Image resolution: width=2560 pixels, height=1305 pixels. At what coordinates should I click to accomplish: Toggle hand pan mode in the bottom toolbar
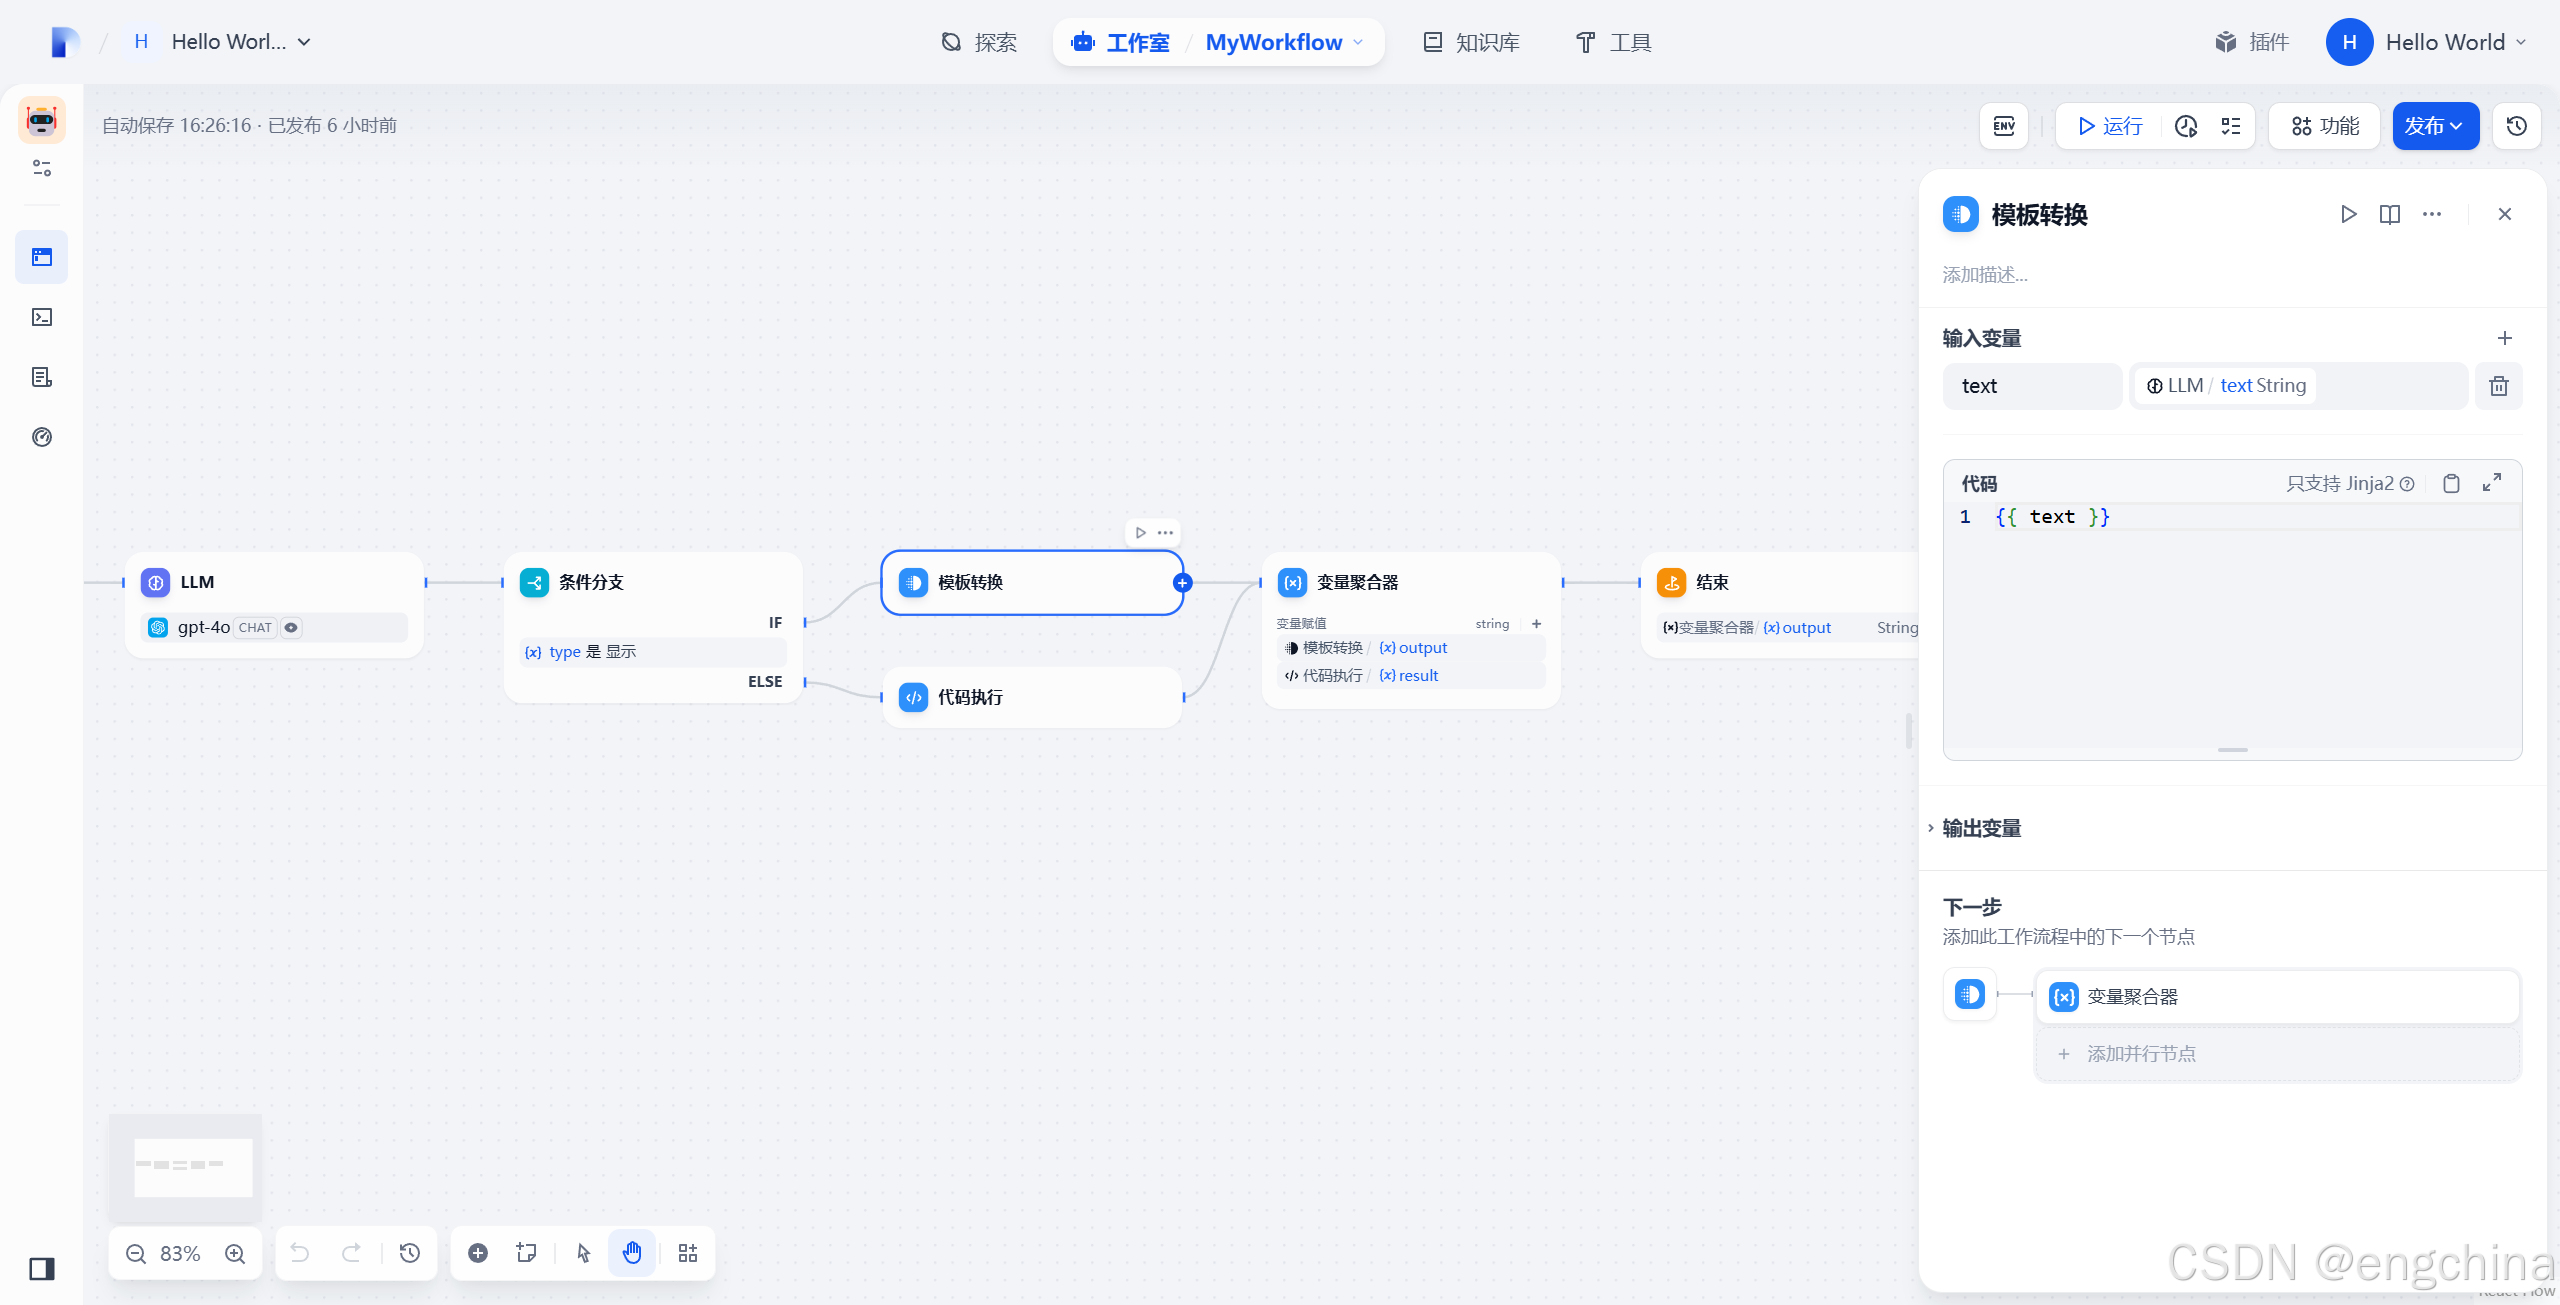(x=632, y=1253)
